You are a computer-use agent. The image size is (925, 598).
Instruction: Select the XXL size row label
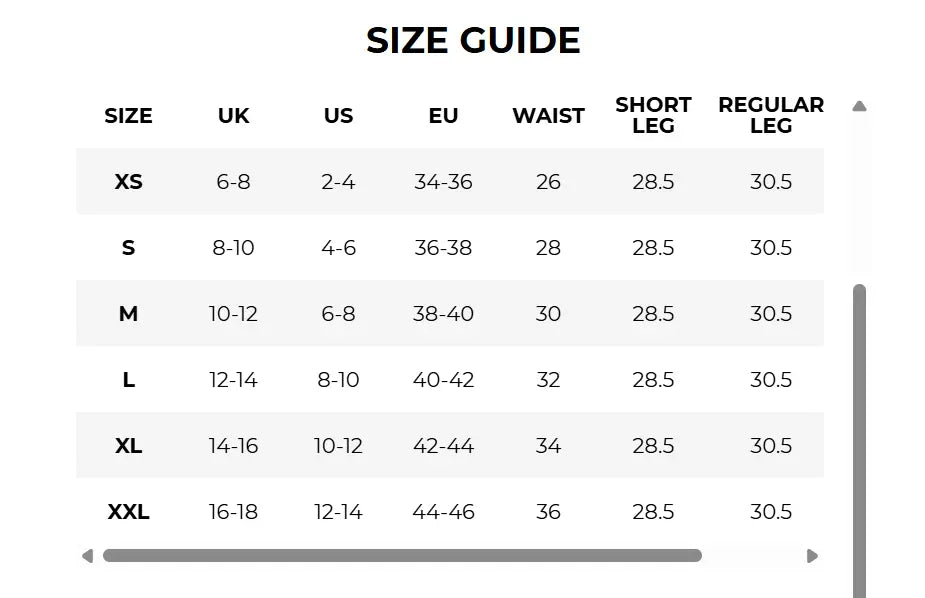[x=129, y=511]
